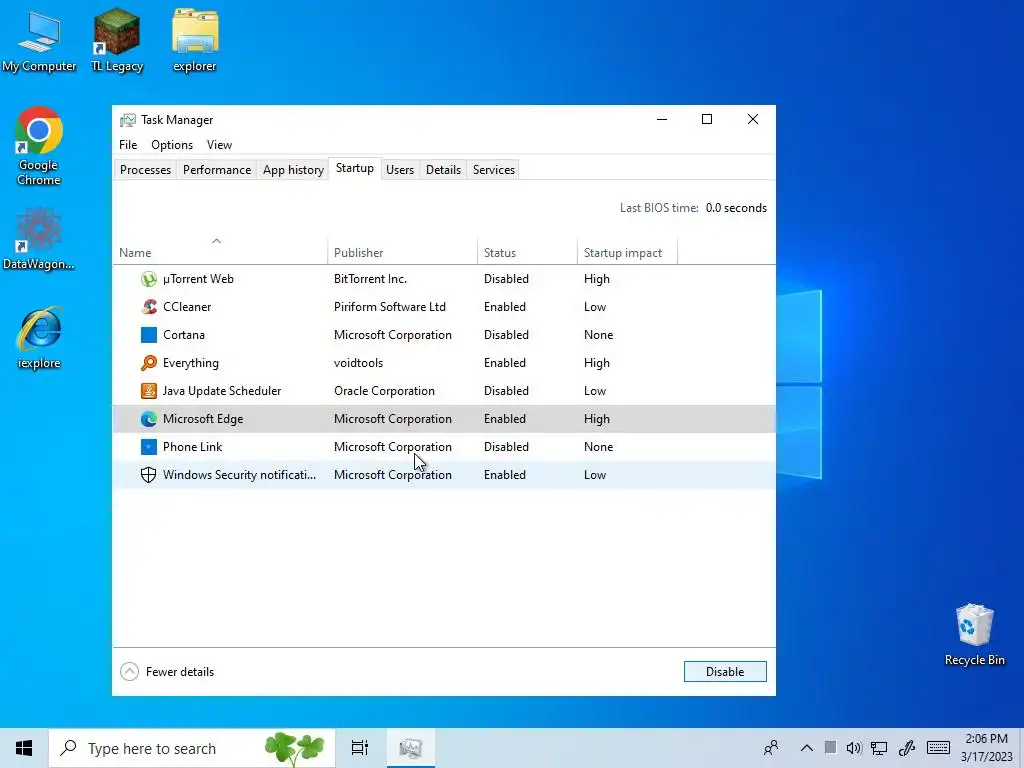The width and height of the screenshot is (1024, 768).
Task: Sort by the Name column header
Action: 220,253
